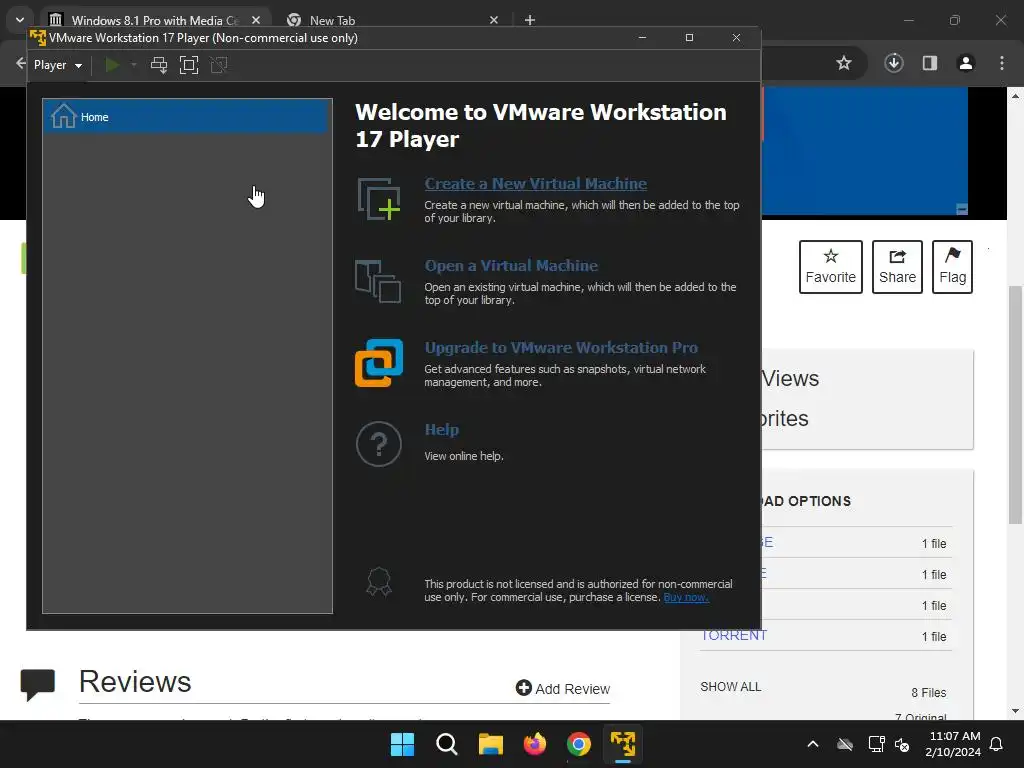Click the green Power On play button
Screen dimensions: 1024x768
tap(112, 65)
